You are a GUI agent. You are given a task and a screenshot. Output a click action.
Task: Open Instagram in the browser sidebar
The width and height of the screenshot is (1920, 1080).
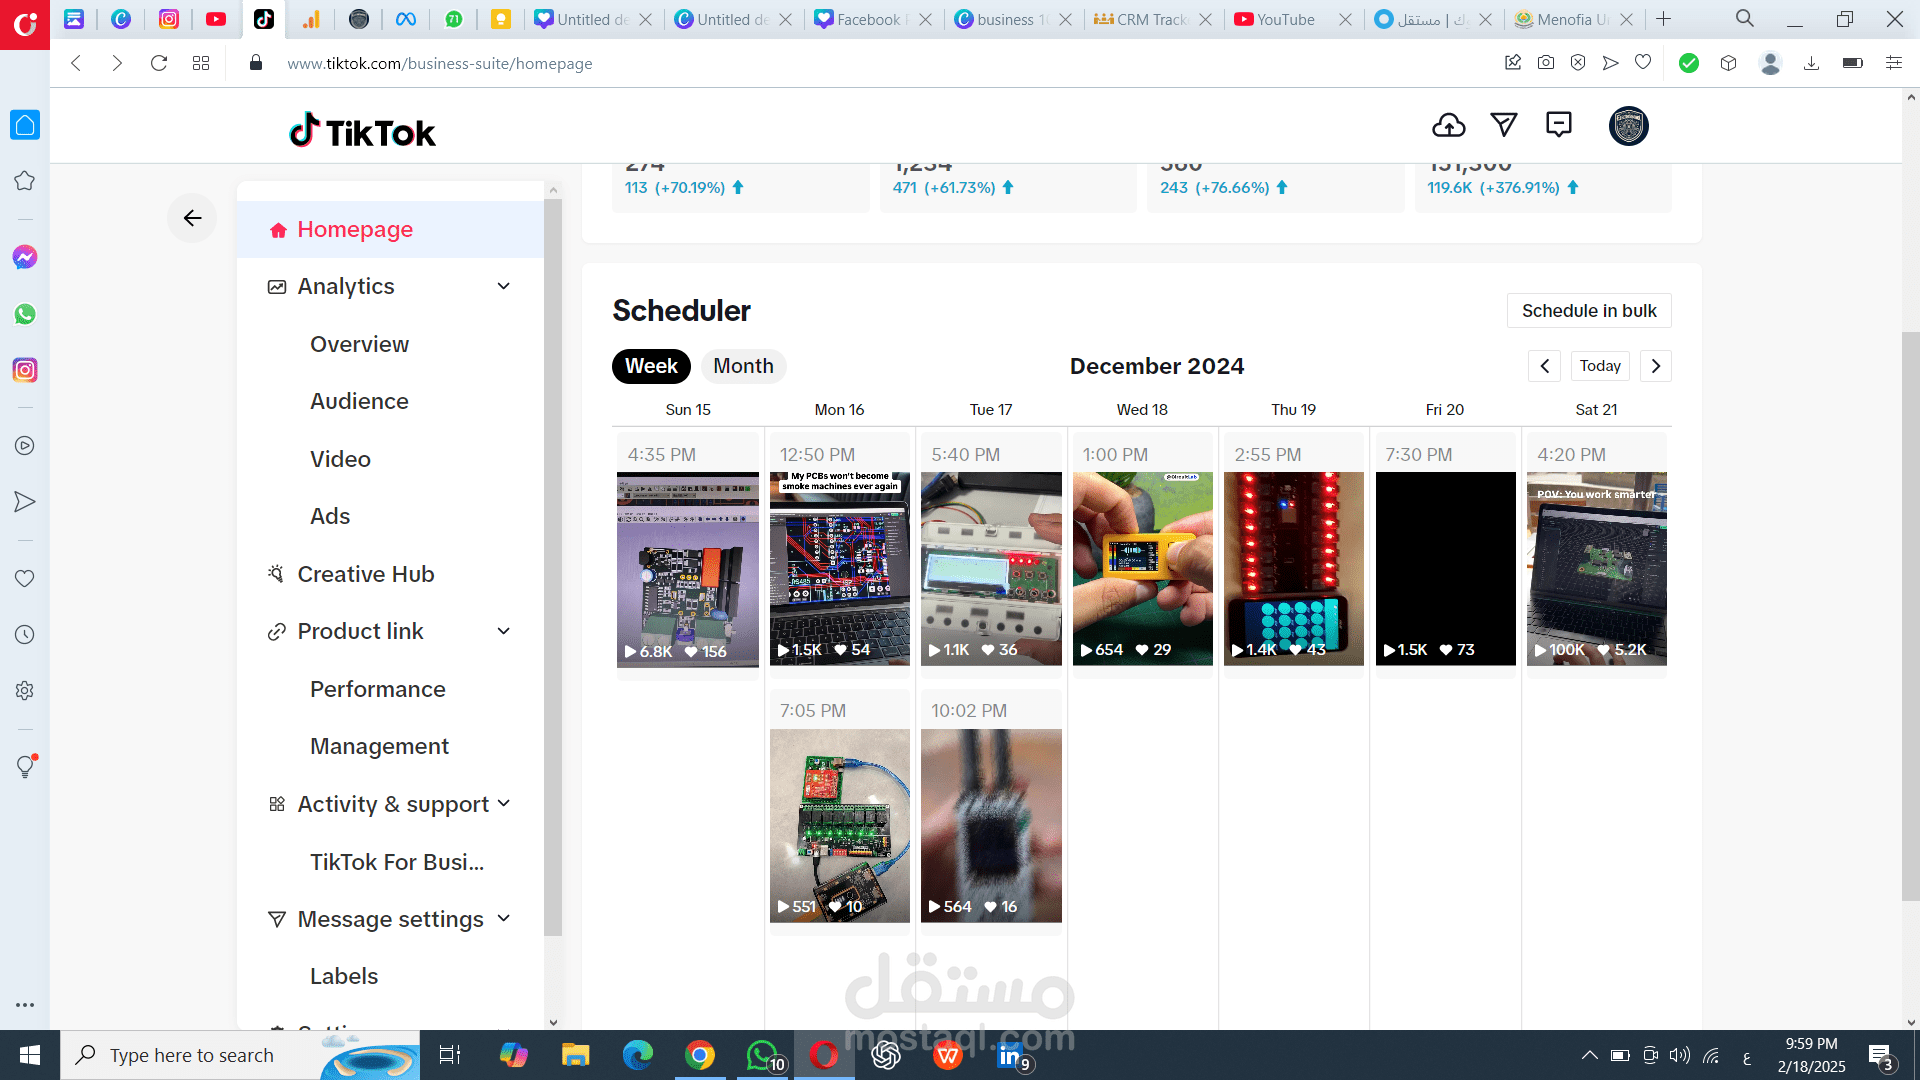coord(25,370)
